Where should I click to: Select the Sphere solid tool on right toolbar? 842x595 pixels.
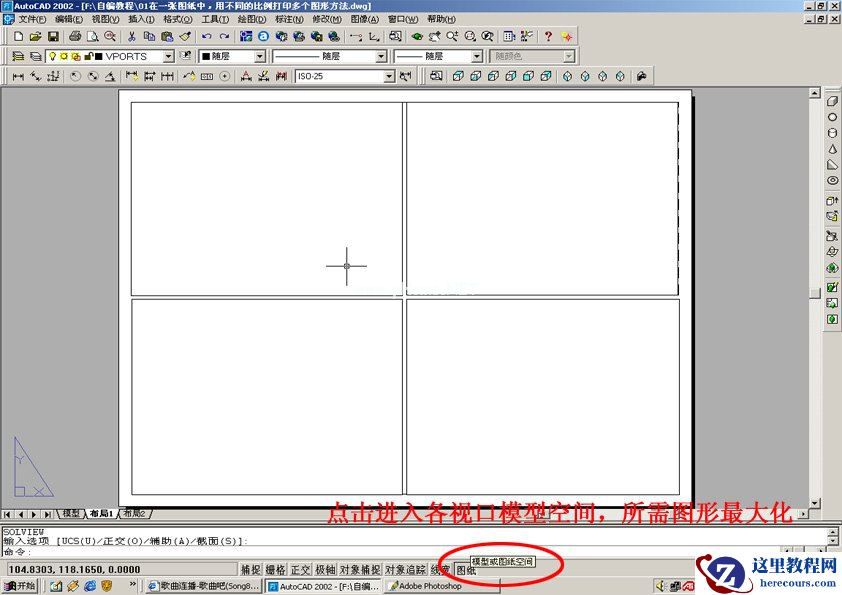point(832,117)
